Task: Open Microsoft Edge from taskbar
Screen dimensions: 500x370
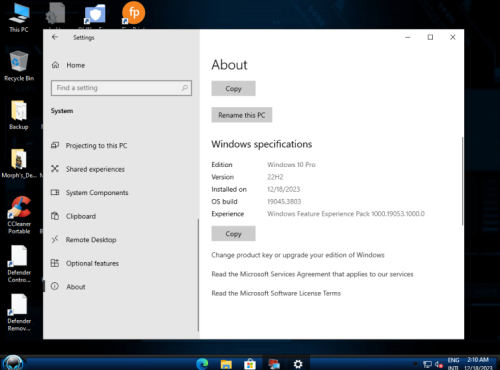Action: tap(202, 364)
